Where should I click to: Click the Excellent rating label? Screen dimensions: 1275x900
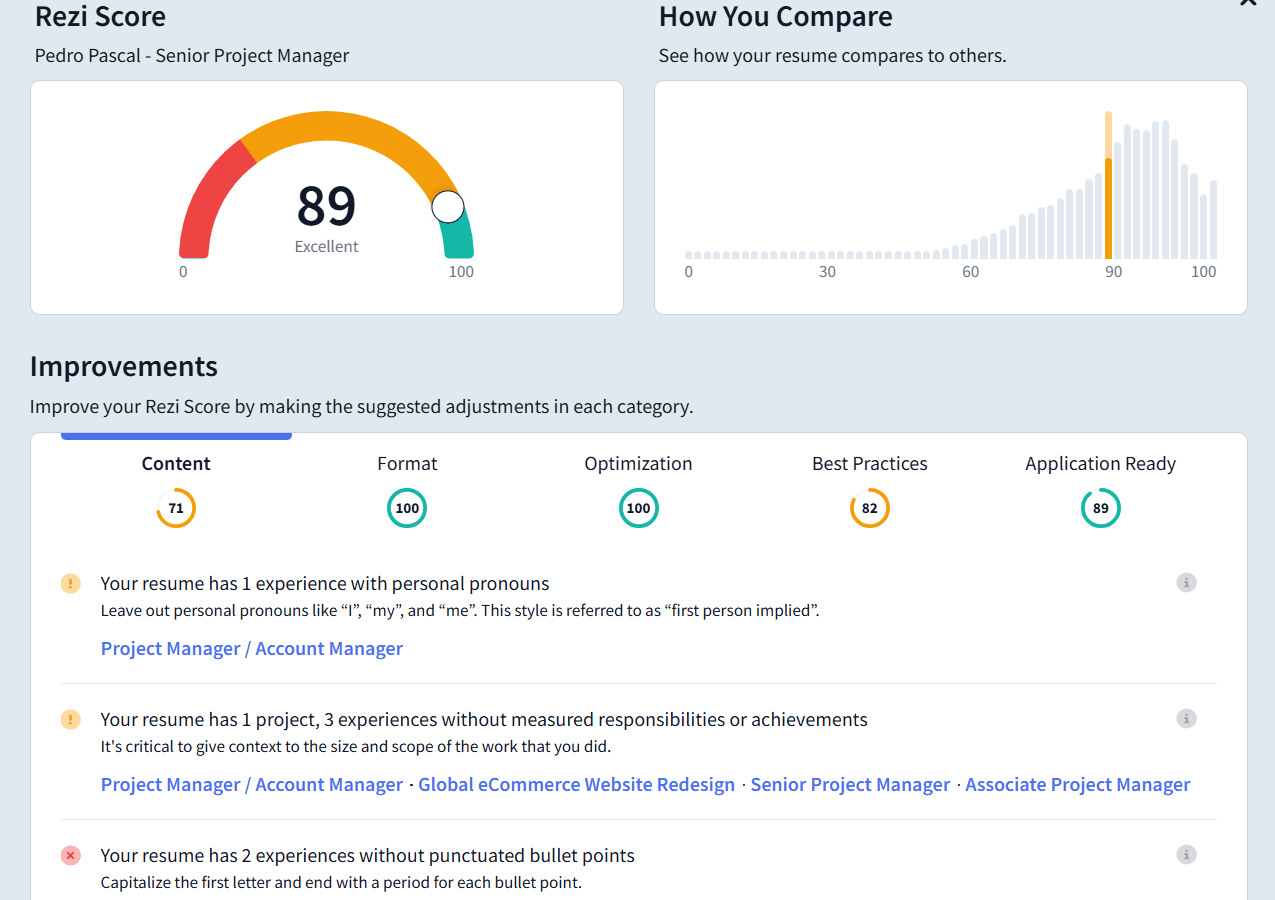[326, 247]
